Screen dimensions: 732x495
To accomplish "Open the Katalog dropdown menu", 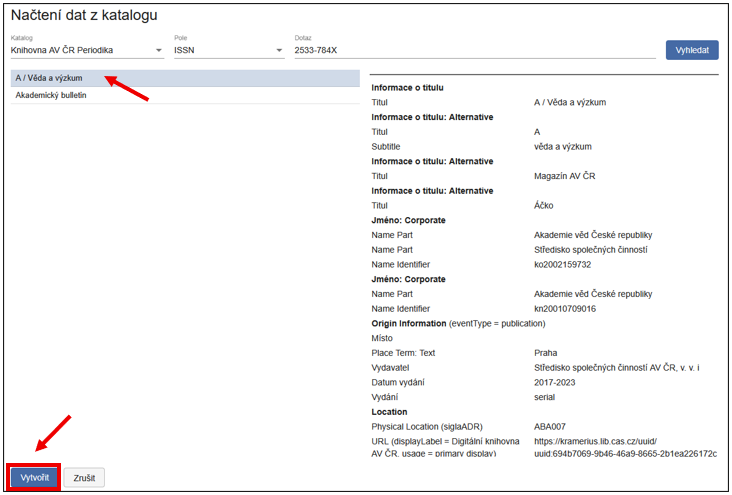I will coord(86,50).
